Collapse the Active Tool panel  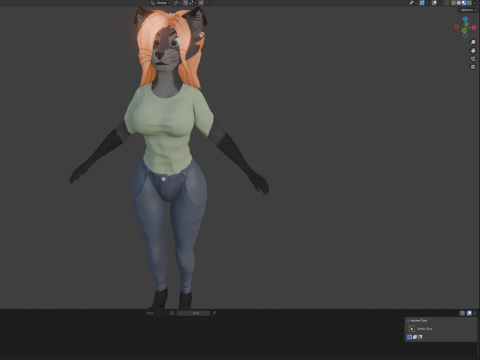[408, 321]
